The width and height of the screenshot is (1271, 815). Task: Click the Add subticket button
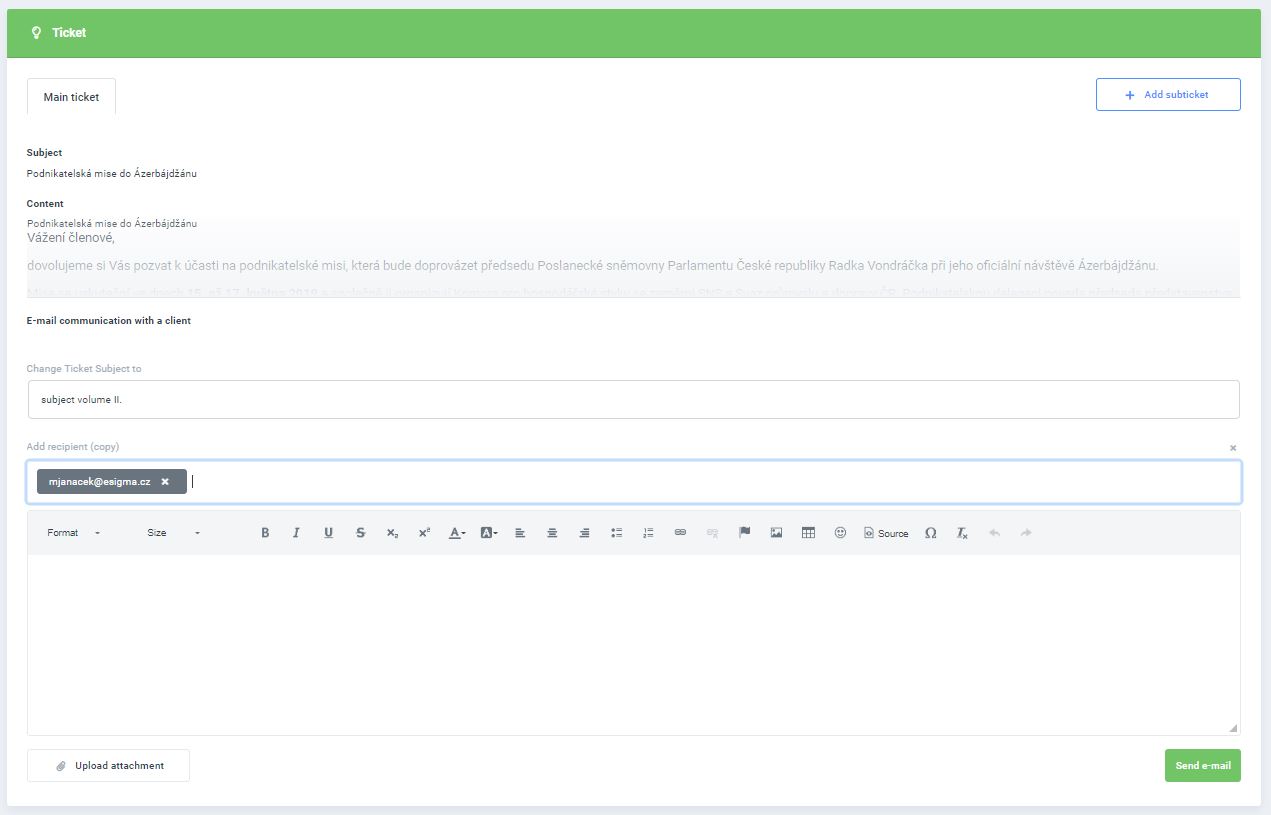coord(1167,95)
